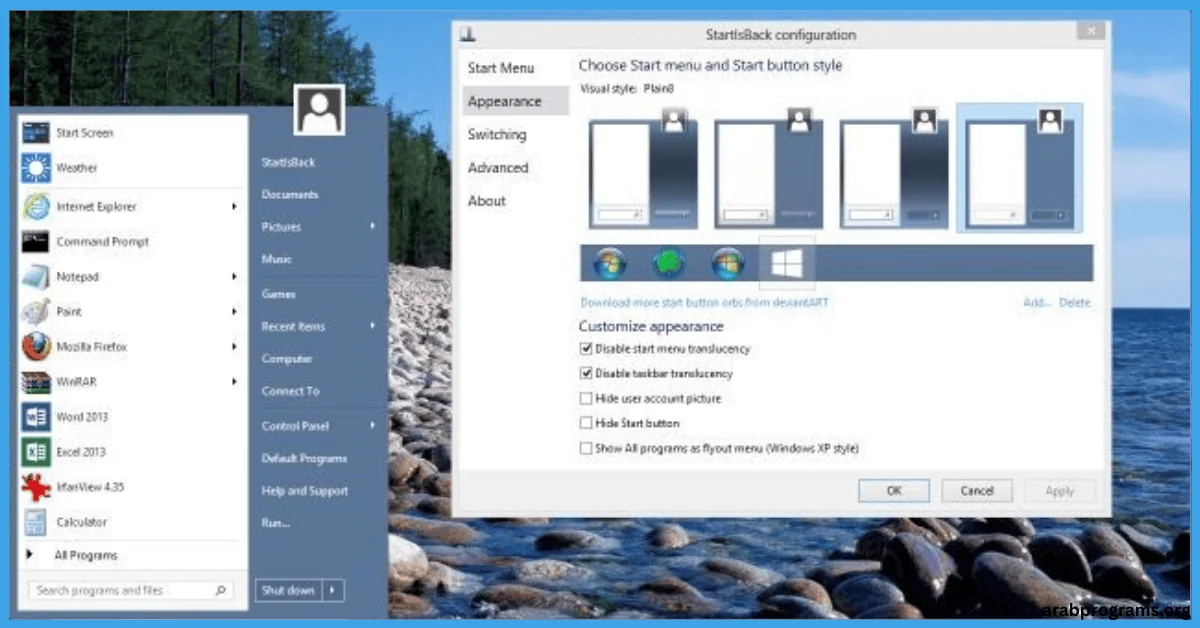The width and height of the screenshot is (1200, 628).
Task: Launch the Weather app icon
Action: [35, 168]
